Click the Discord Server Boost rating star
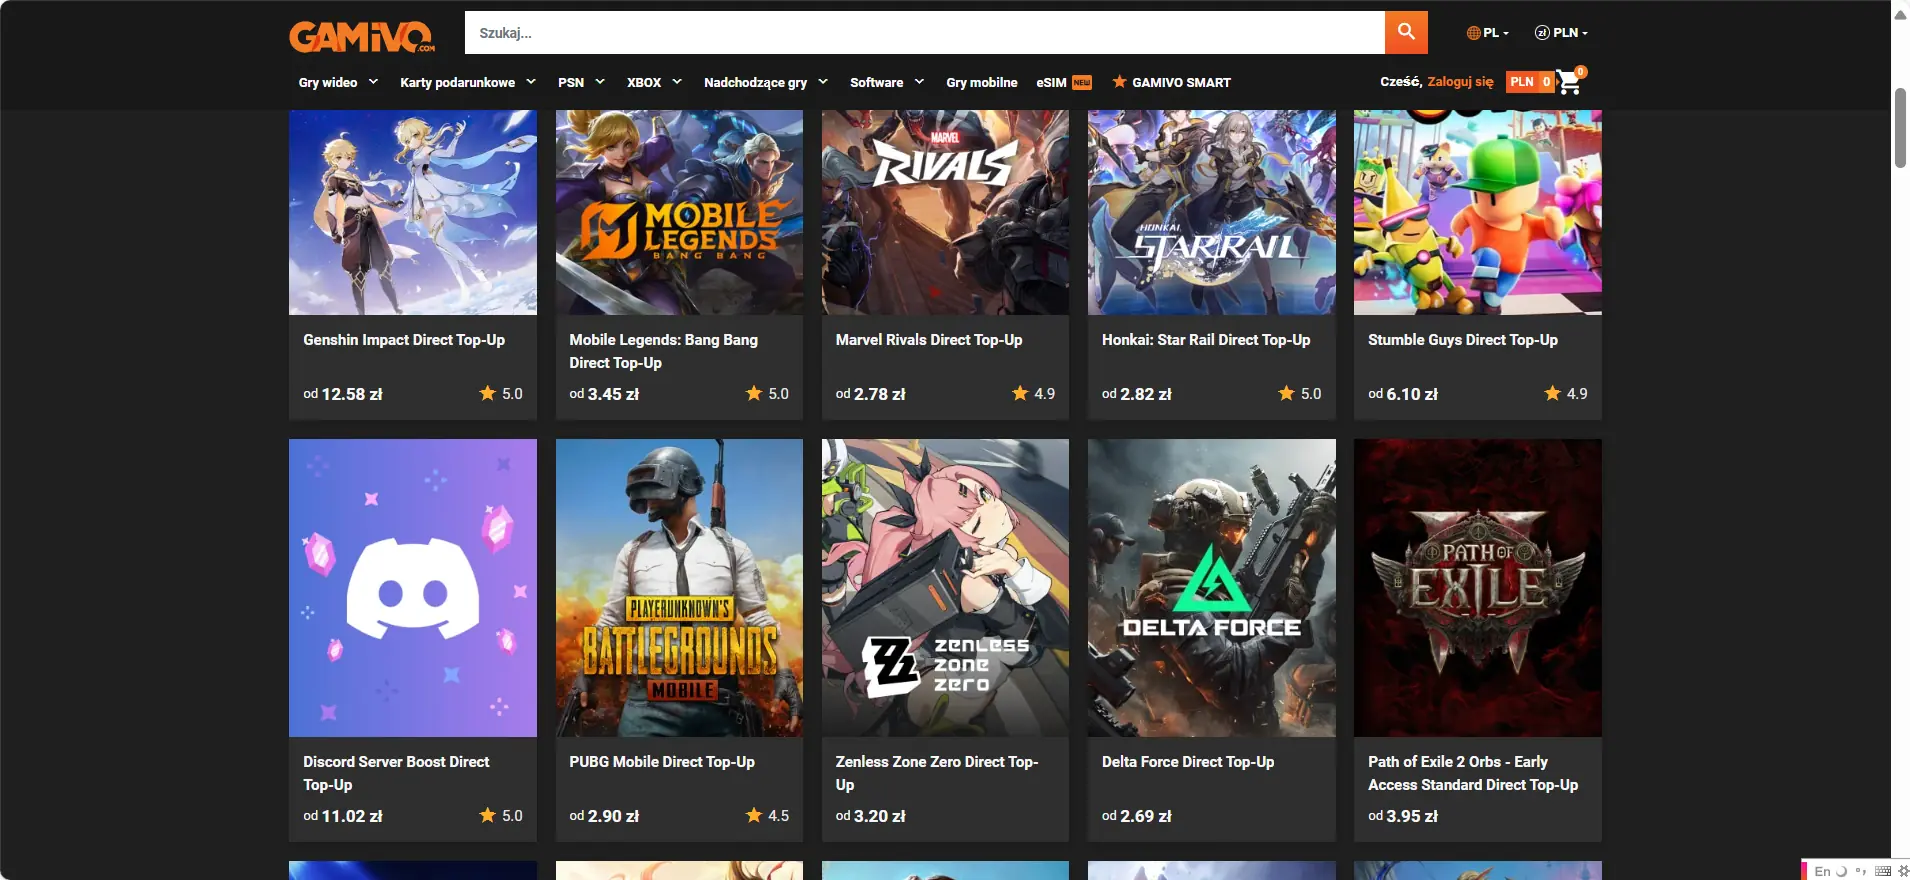This screenshot has width=1910, height=880. [x=487, y=815]
